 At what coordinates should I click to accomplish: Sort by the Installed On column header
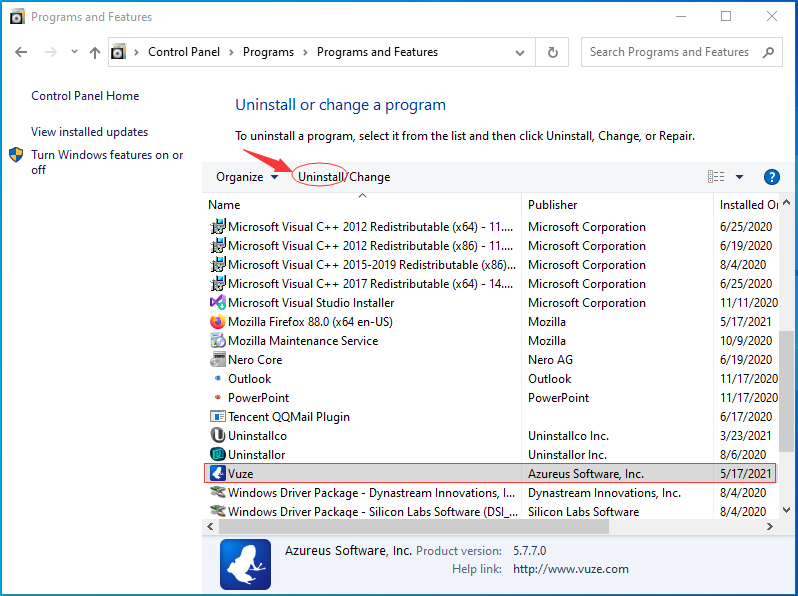tap(749, 205)
